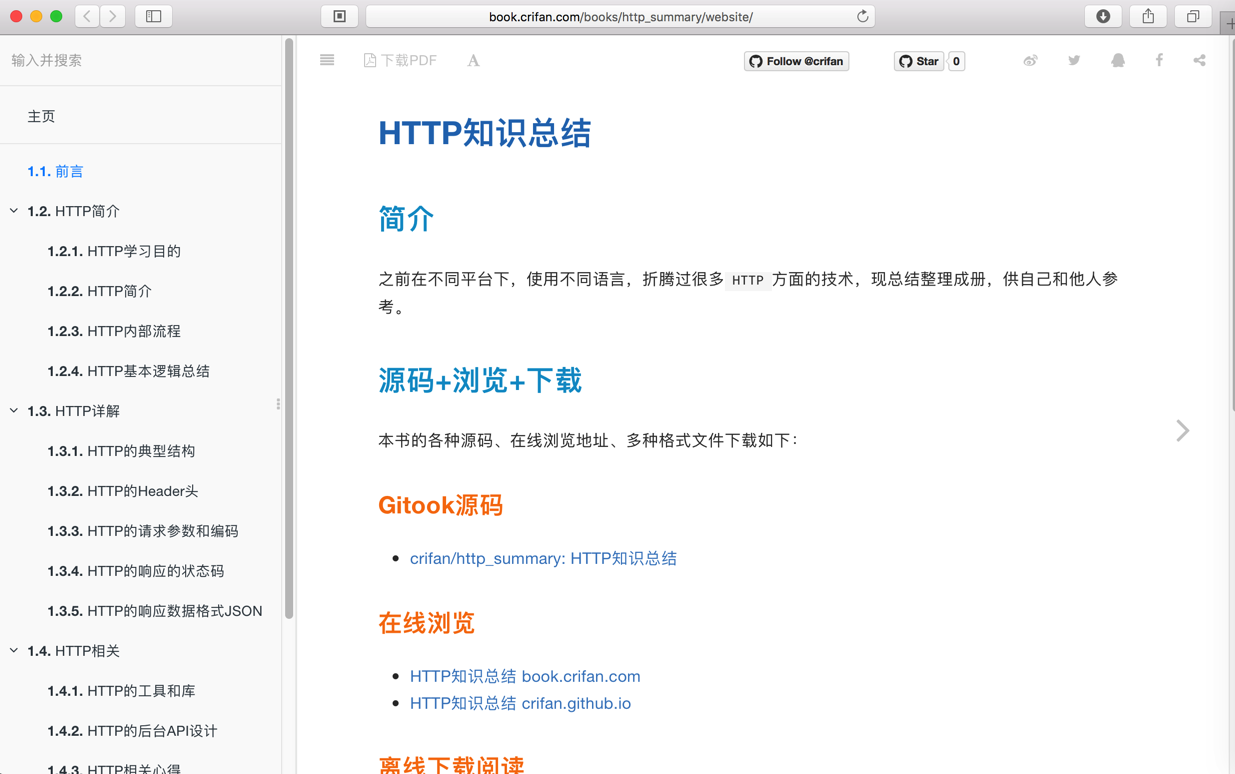Share page on Weibo icon
Viewport: 1235px width, 774px height.
tap(1030, 61)
